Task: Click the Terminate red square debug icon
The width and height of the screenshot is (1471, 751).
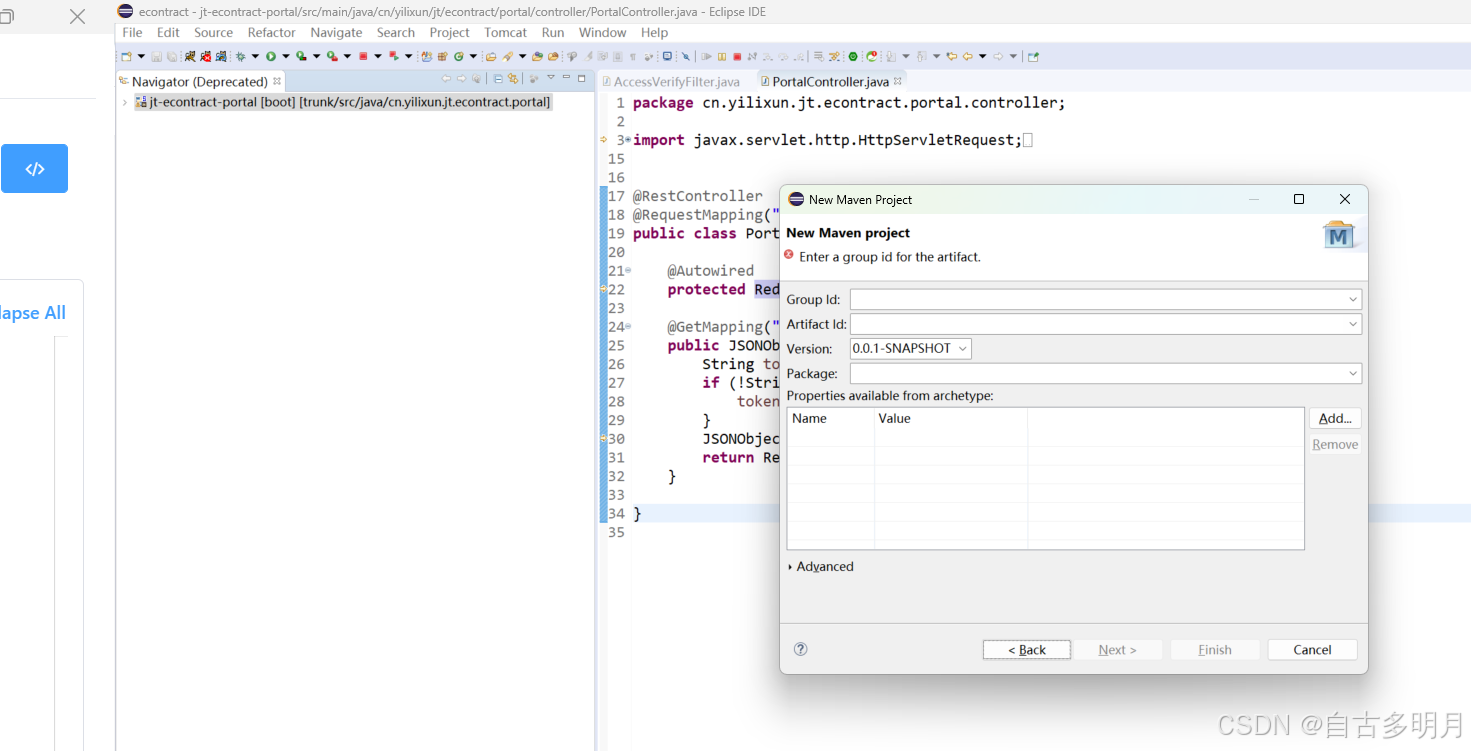Action: coord(737,56)
